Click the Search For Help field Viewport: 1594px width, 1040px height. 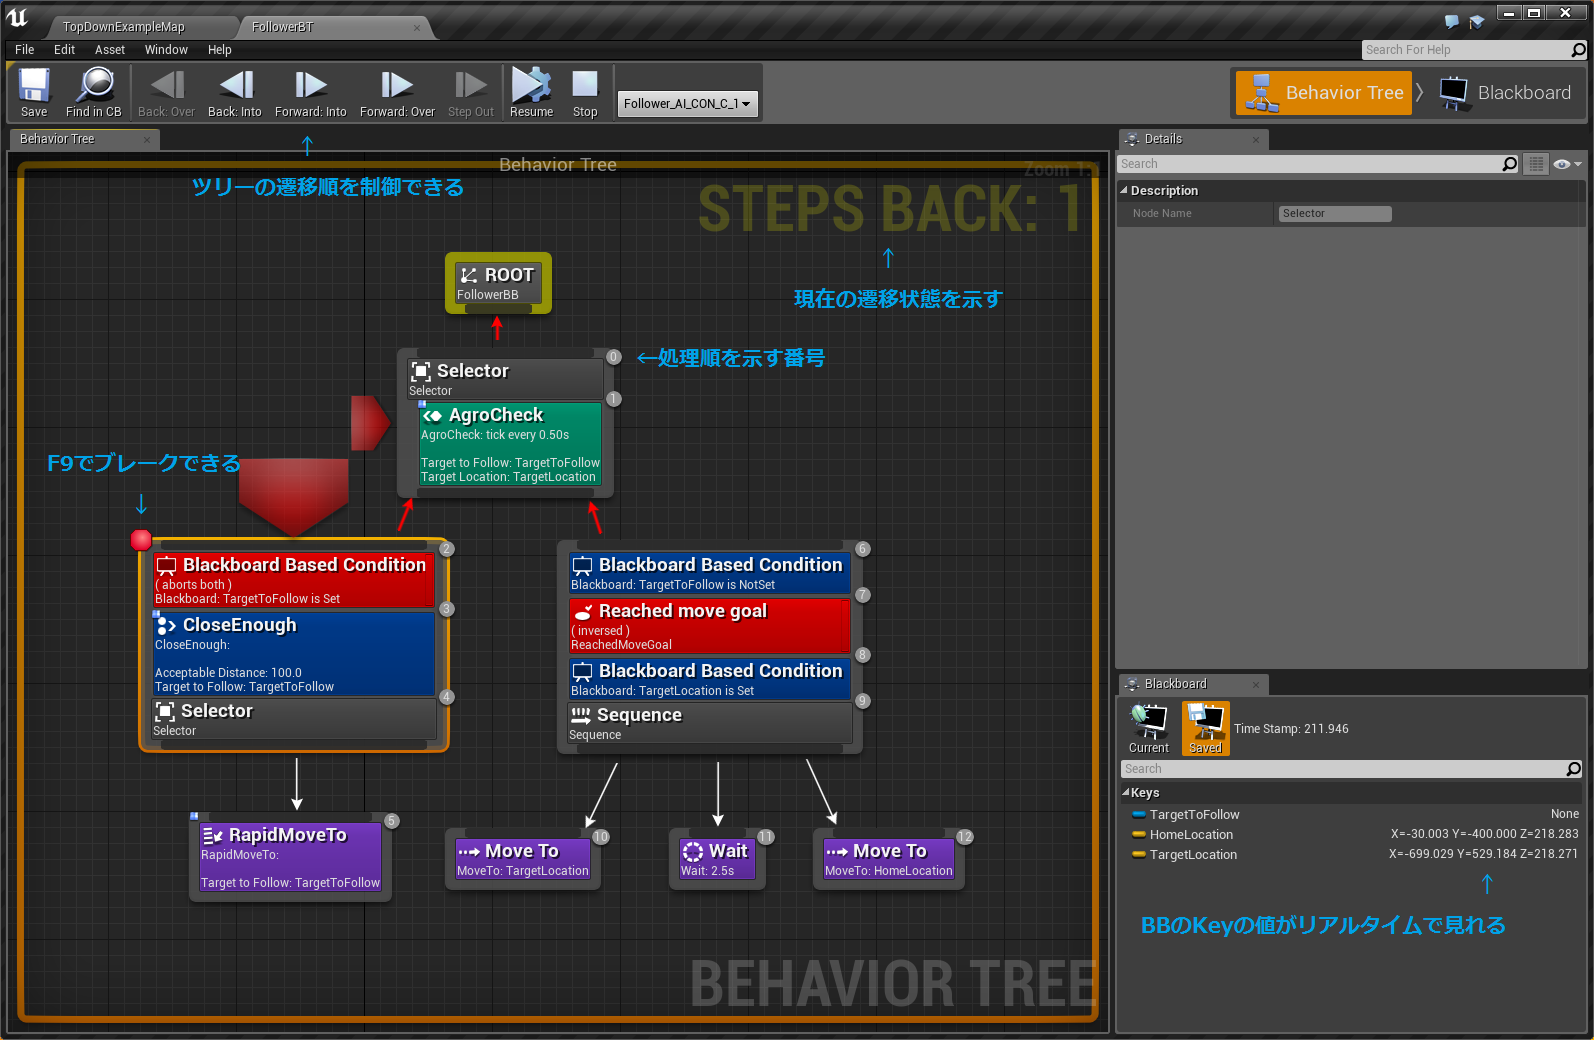(x=1466, y=50)
